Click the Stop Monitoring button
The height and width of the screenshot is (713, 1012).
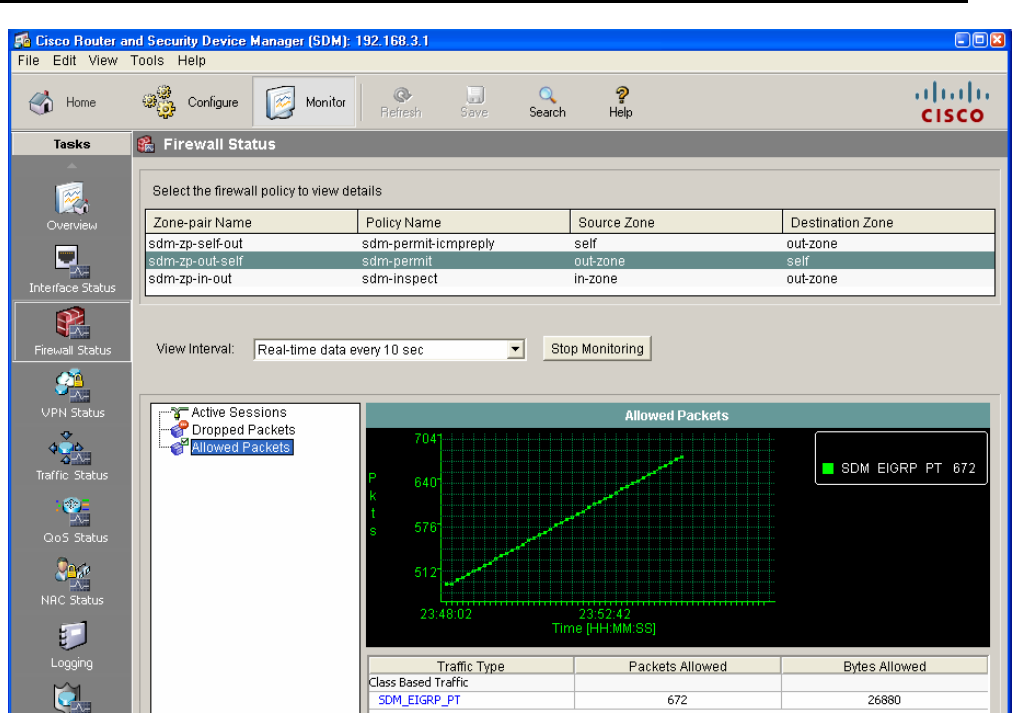coord(597,348)
